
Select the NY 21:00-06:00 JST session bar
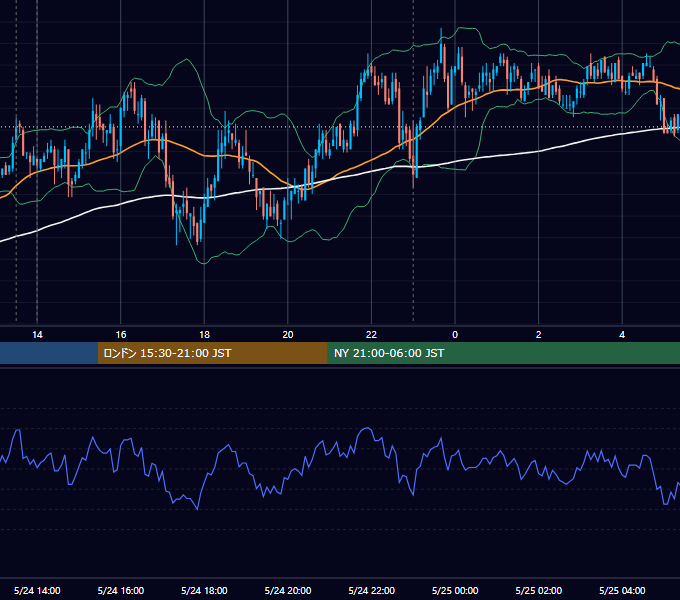(x=503, y=353)
